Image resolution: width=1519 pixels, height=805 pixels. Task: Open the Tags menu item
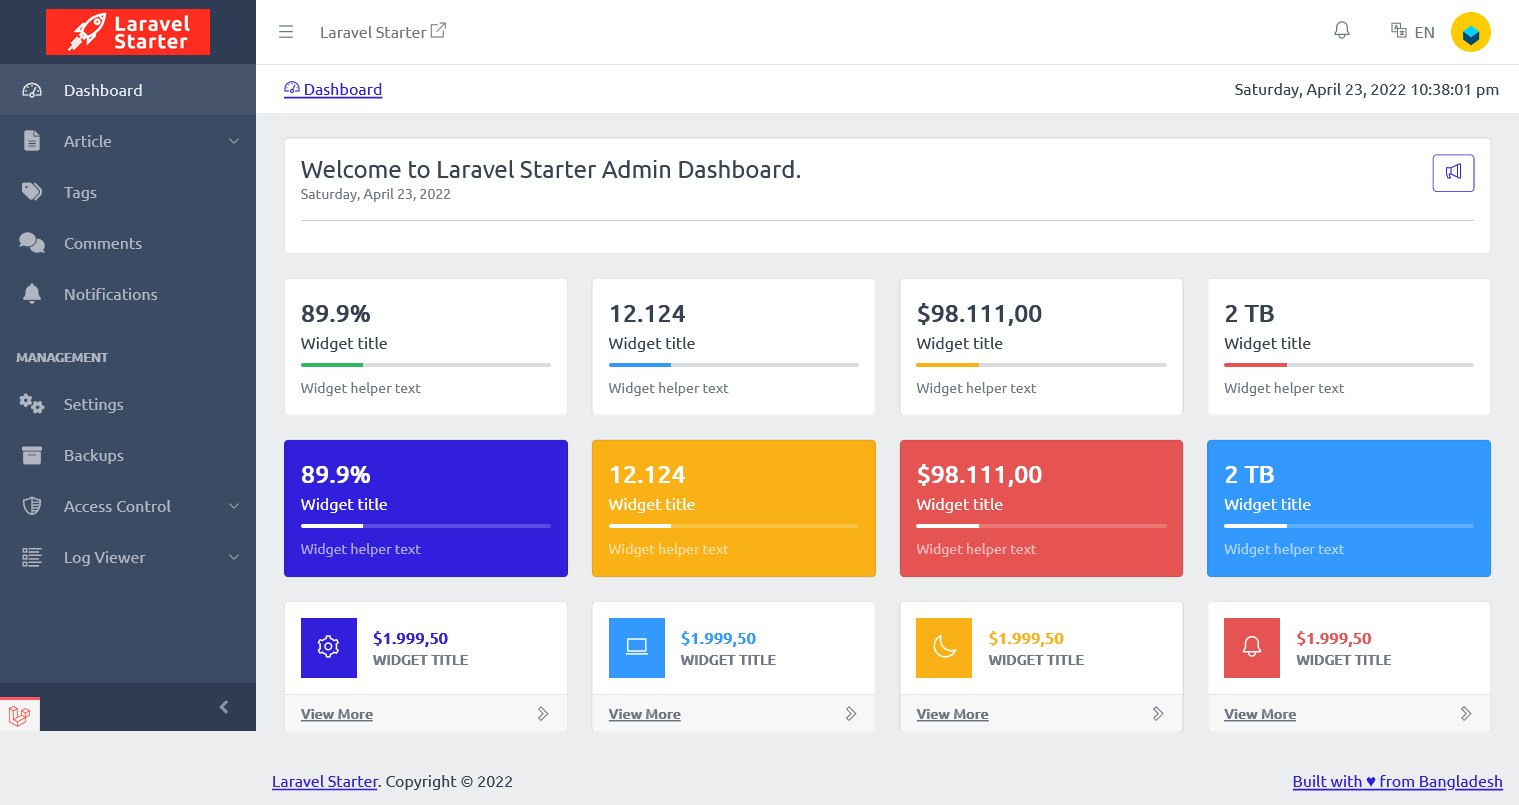128,192
